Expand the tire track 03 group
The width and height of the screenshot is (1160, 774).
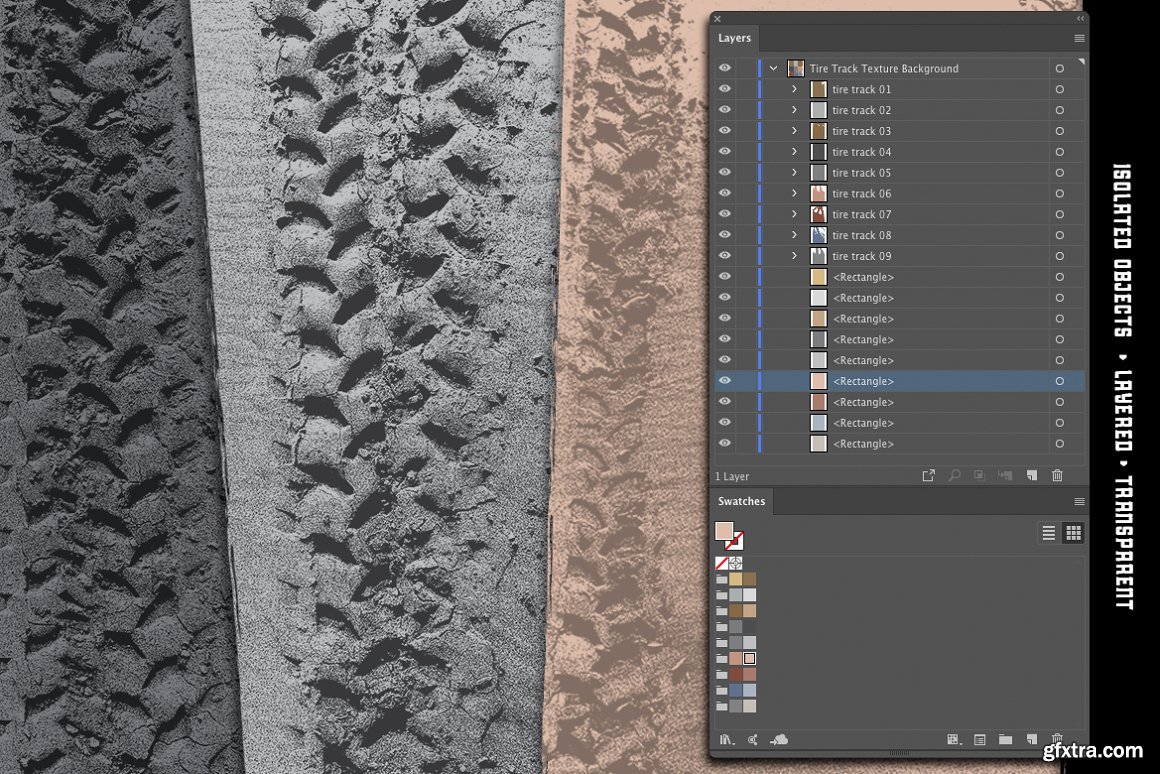[x=795, y=131]
